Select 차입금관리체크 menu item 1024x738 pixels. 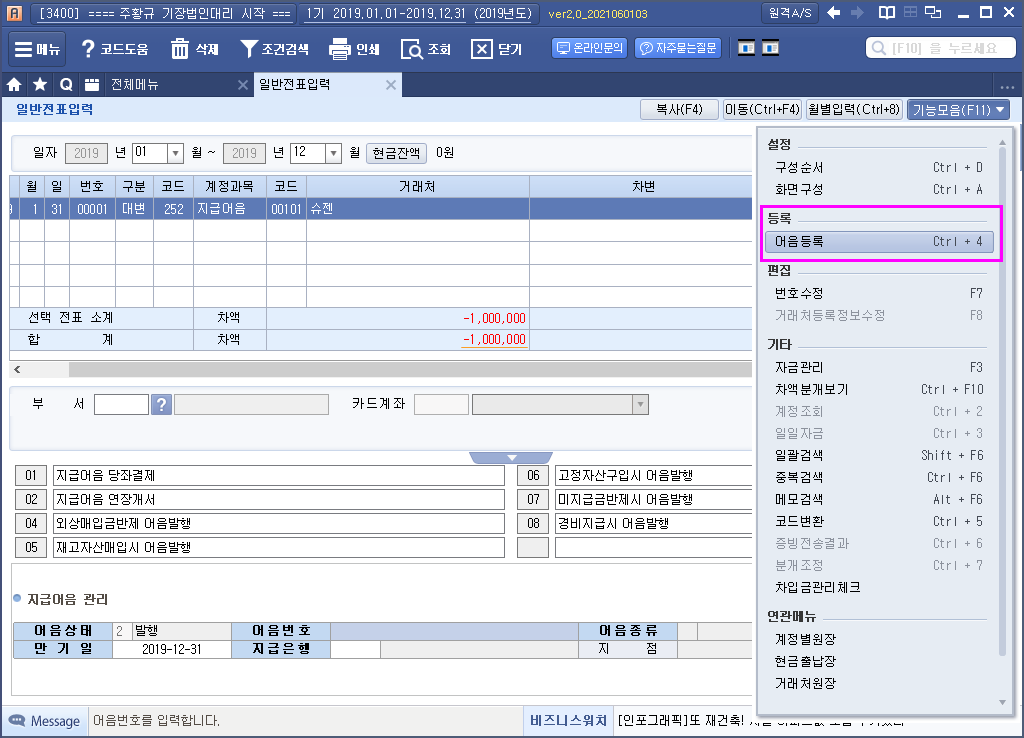pos(878,587)
